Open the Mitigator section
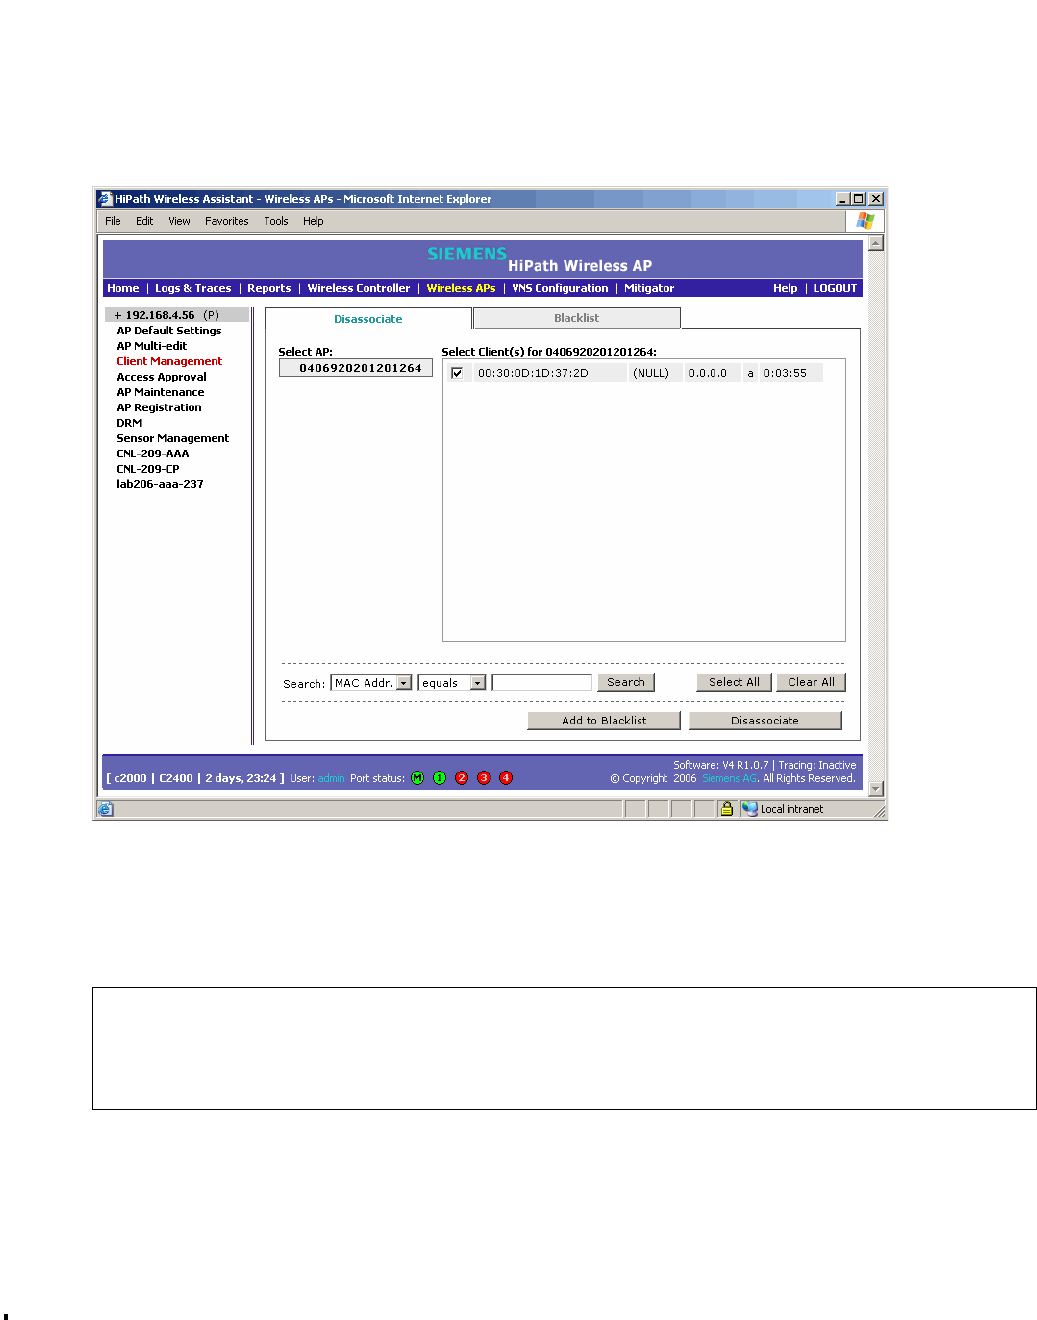The width and height of the screenshot is (1037, 1320). [x=649, y=288]
